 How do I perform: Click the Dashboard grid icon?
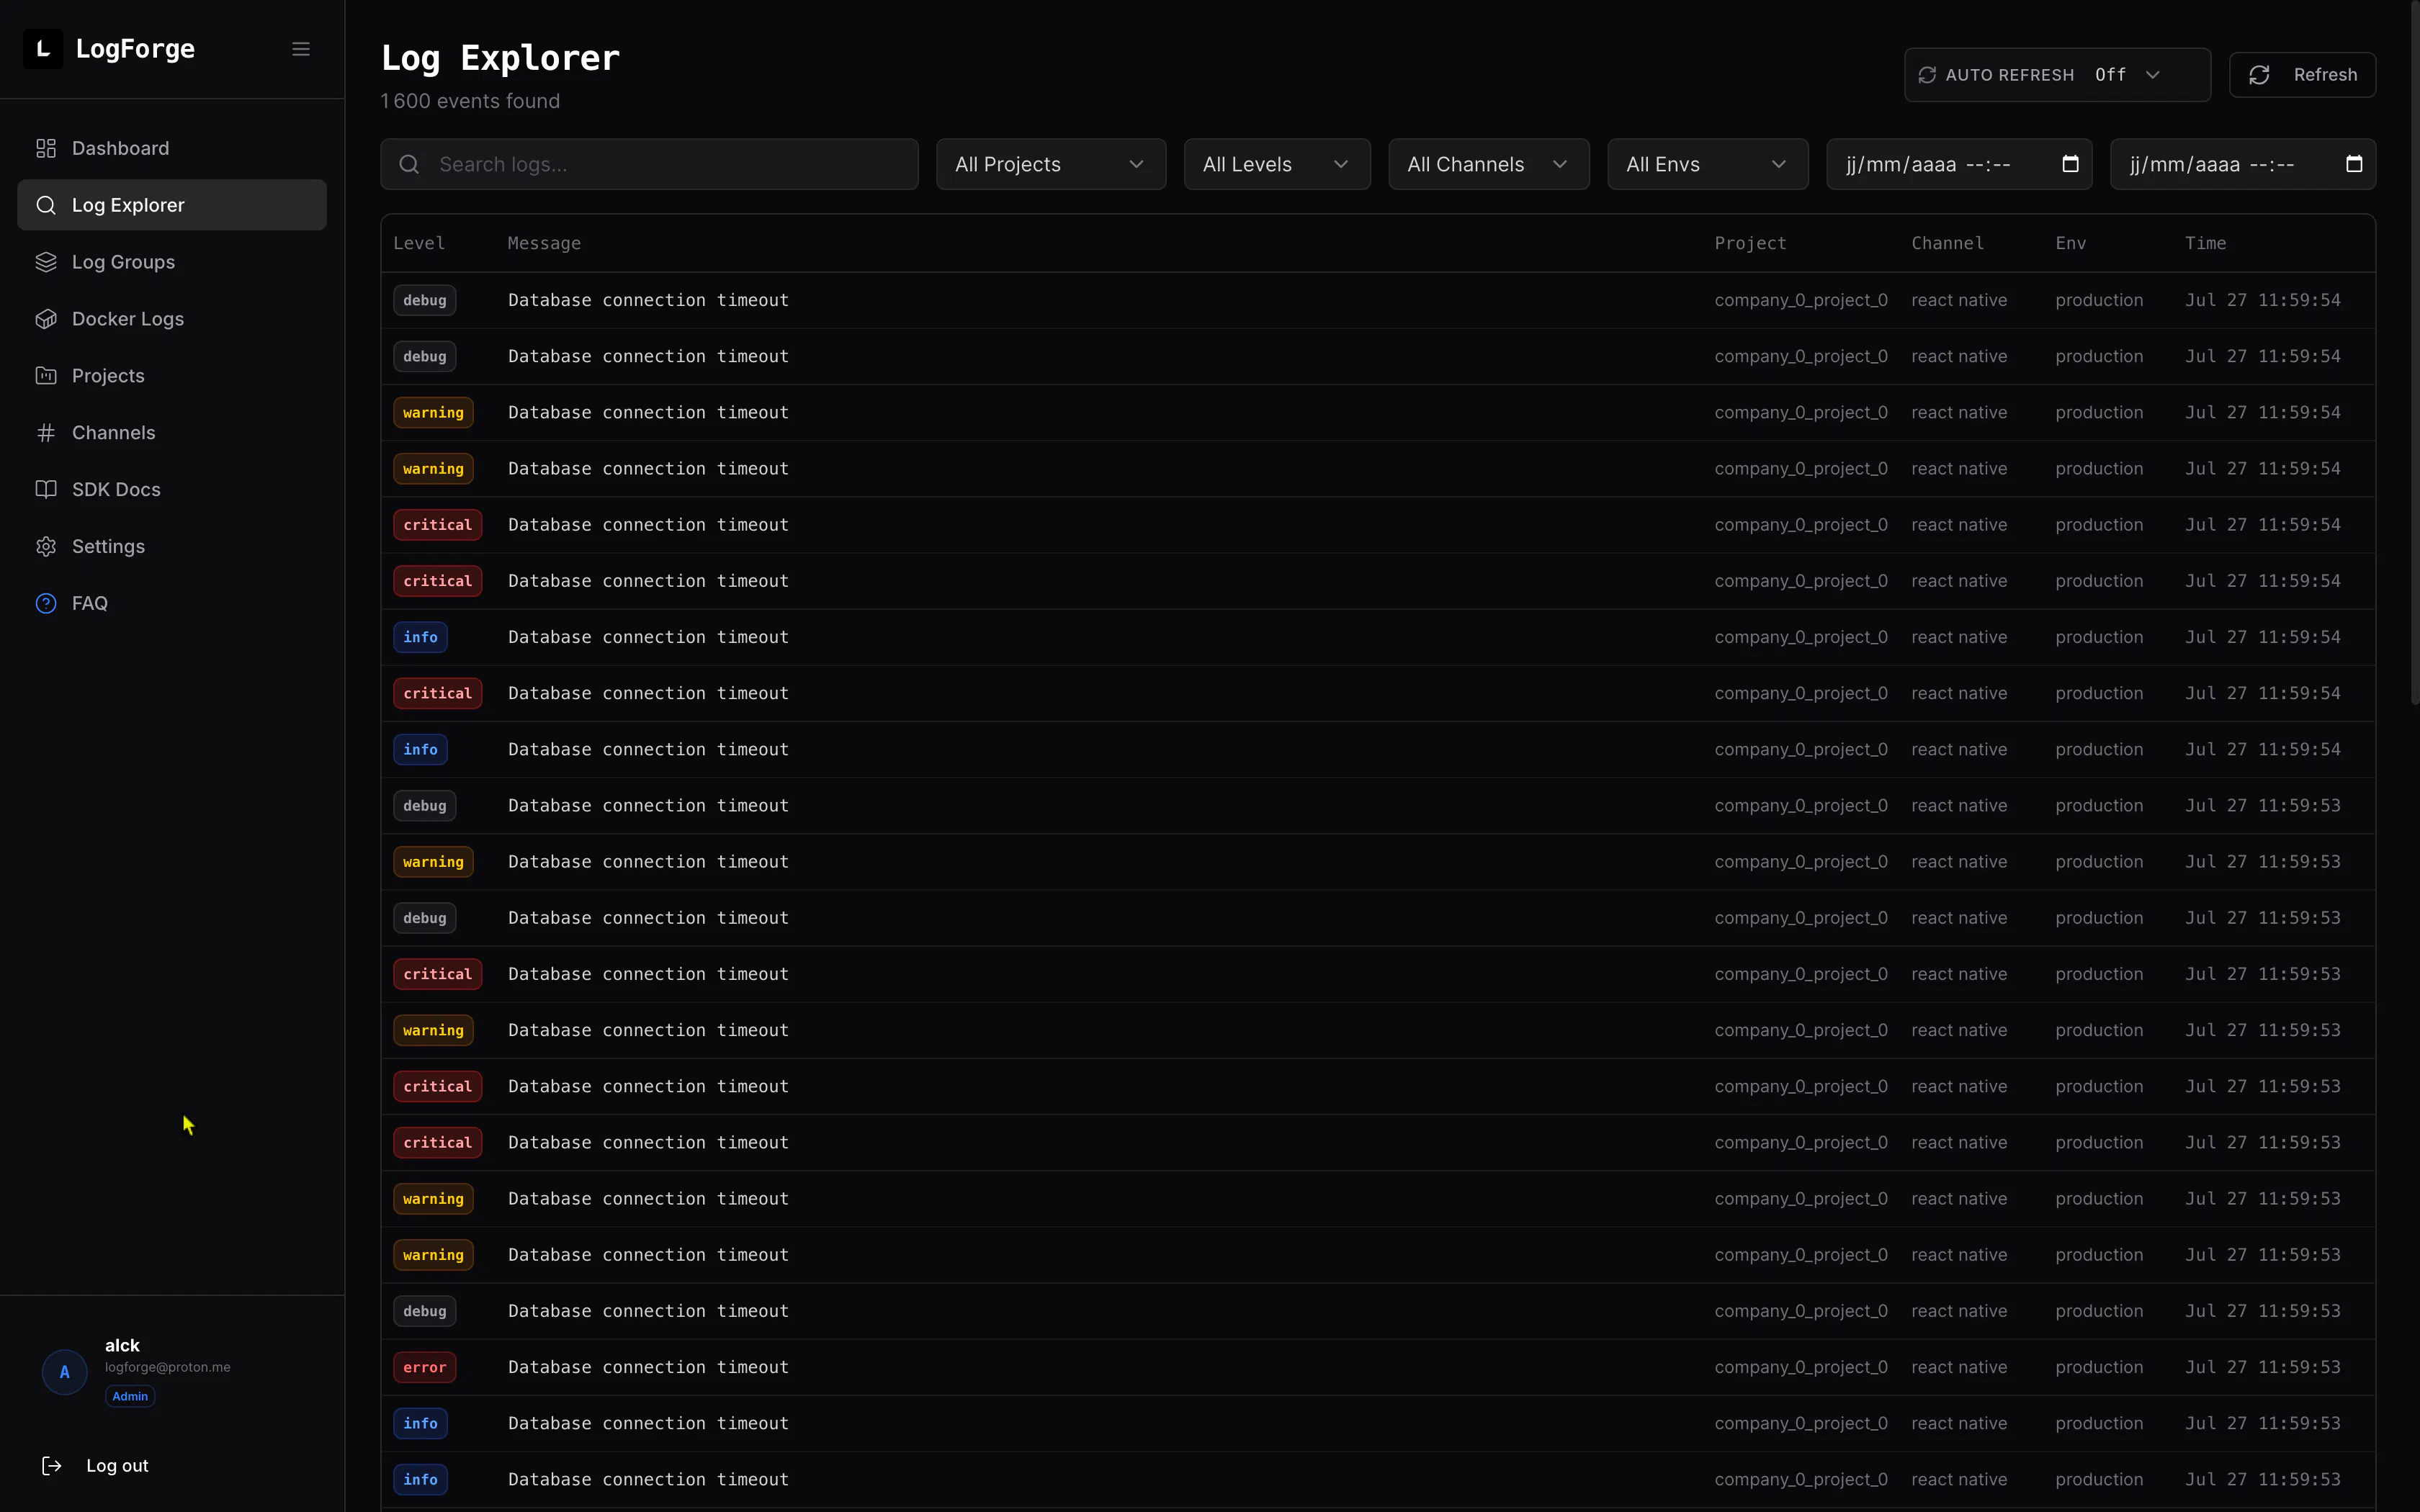(46, 148)
